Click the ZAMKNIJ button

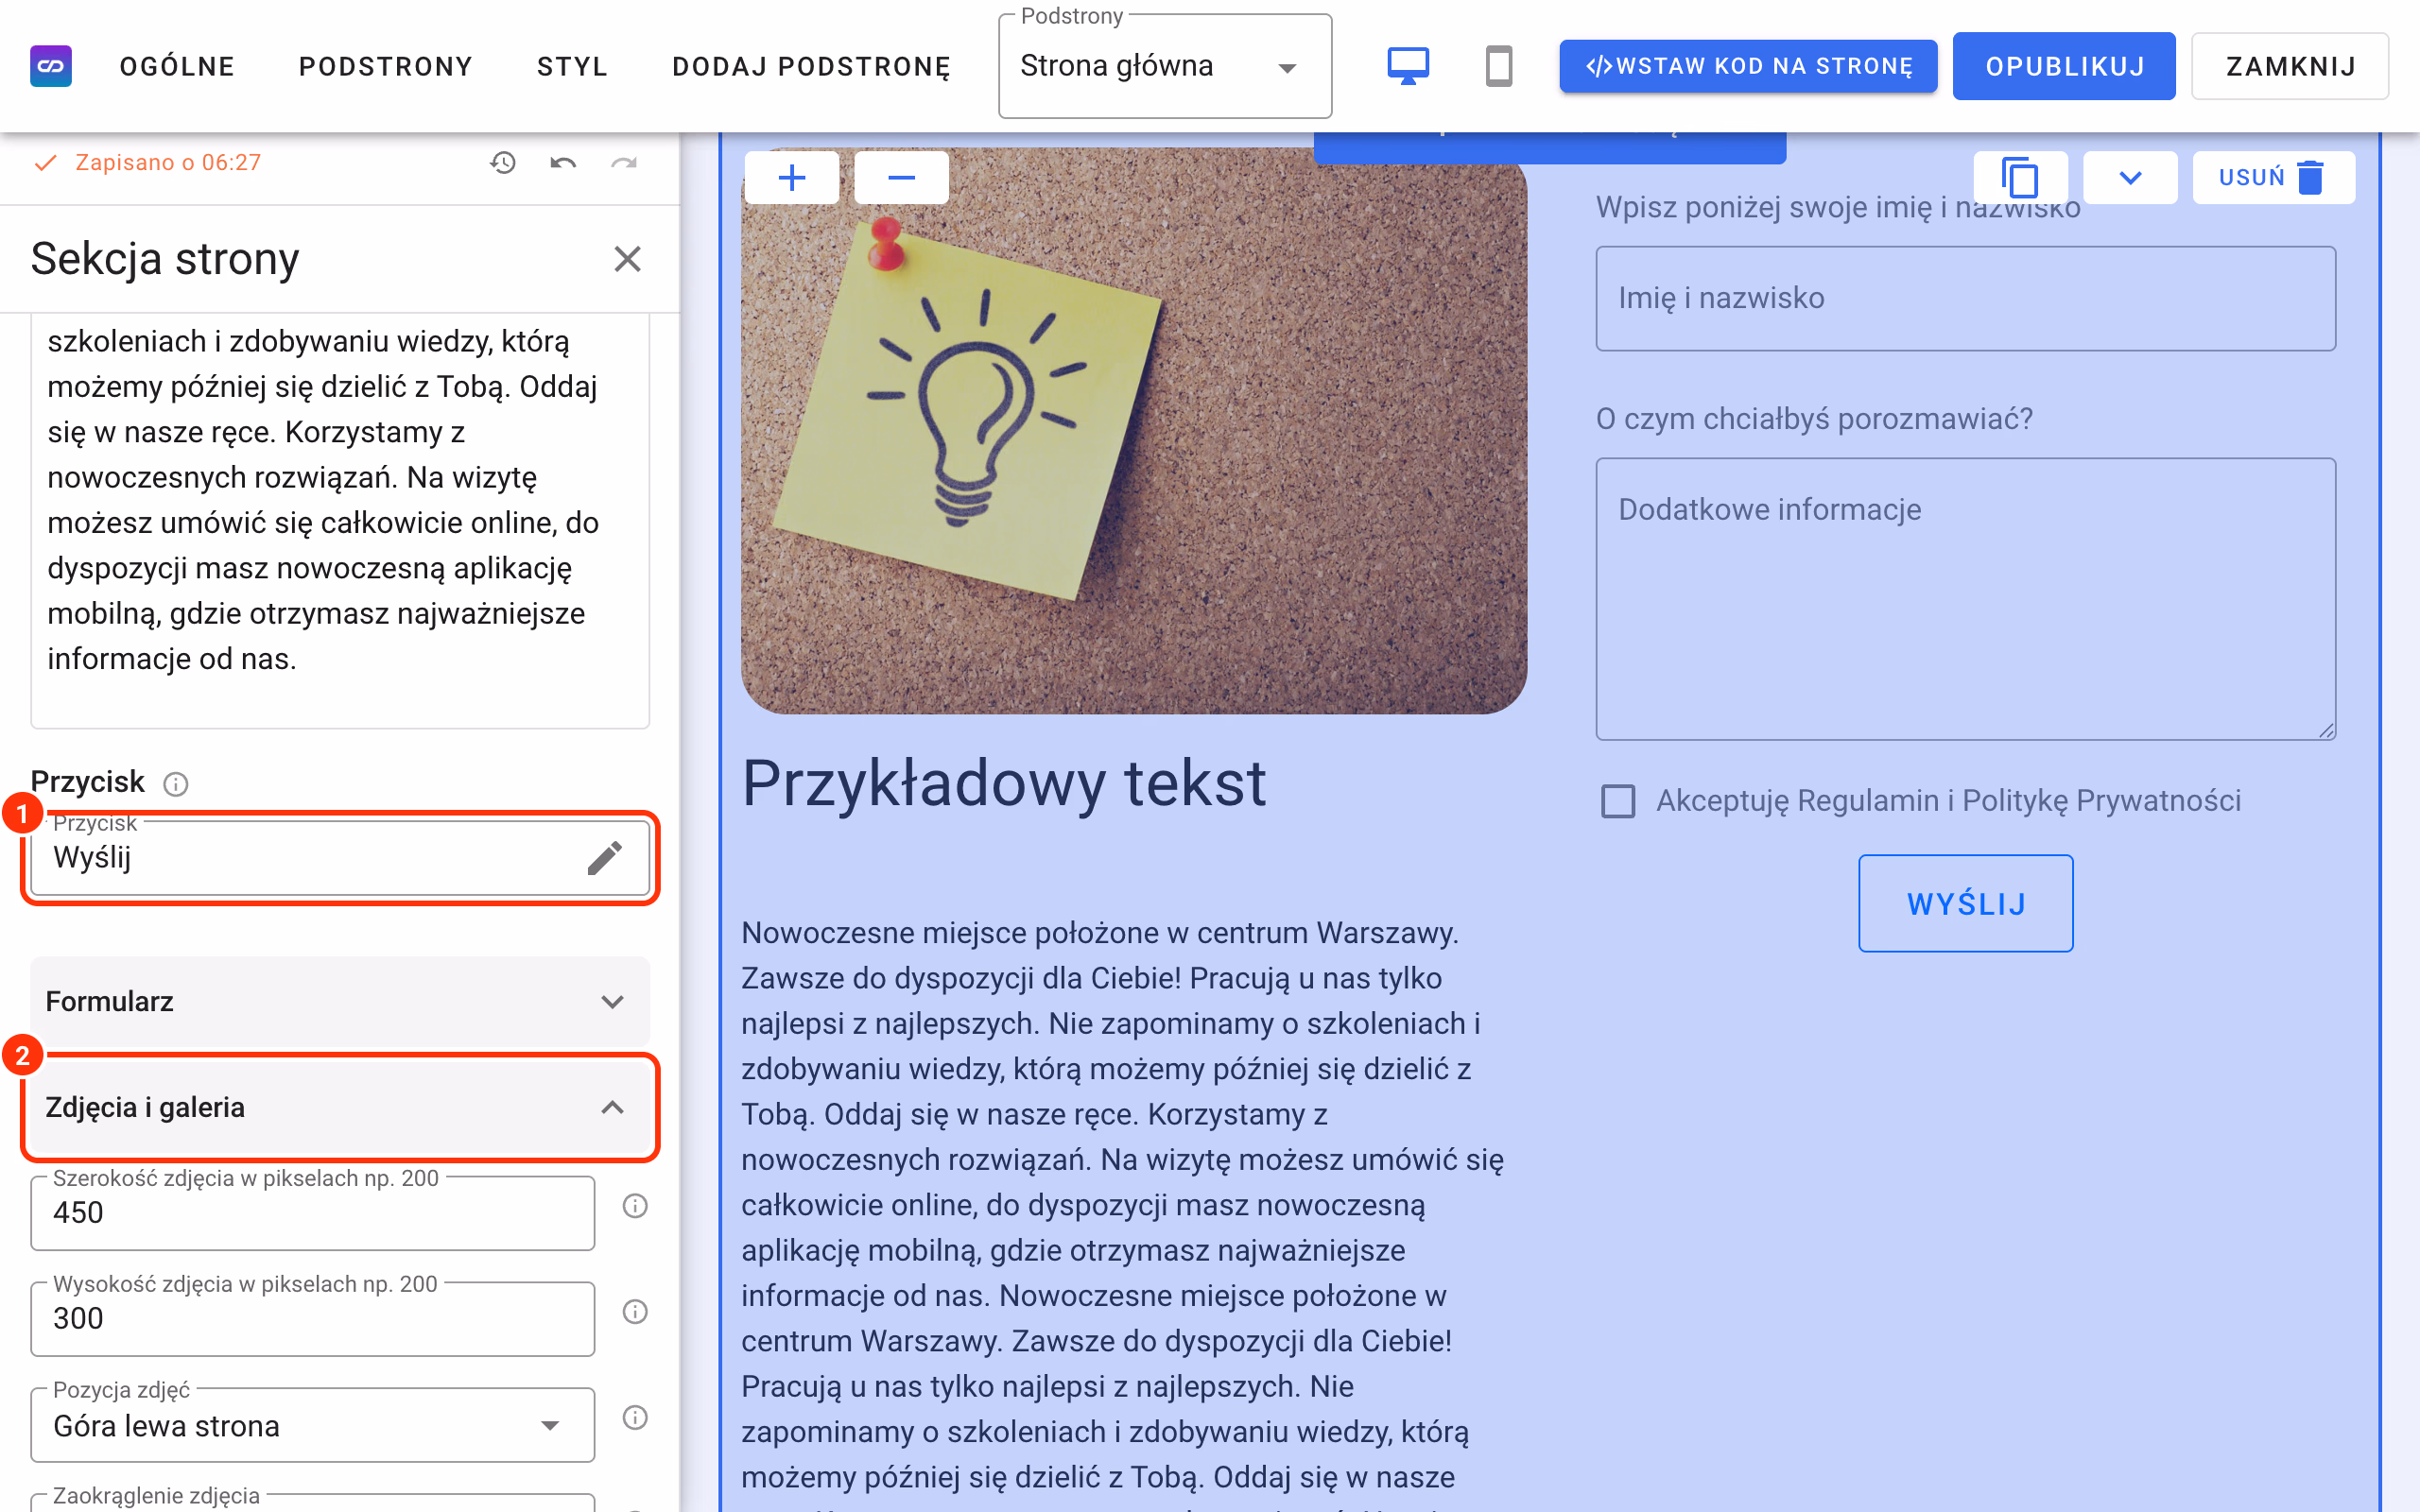tap(2290, 66)
